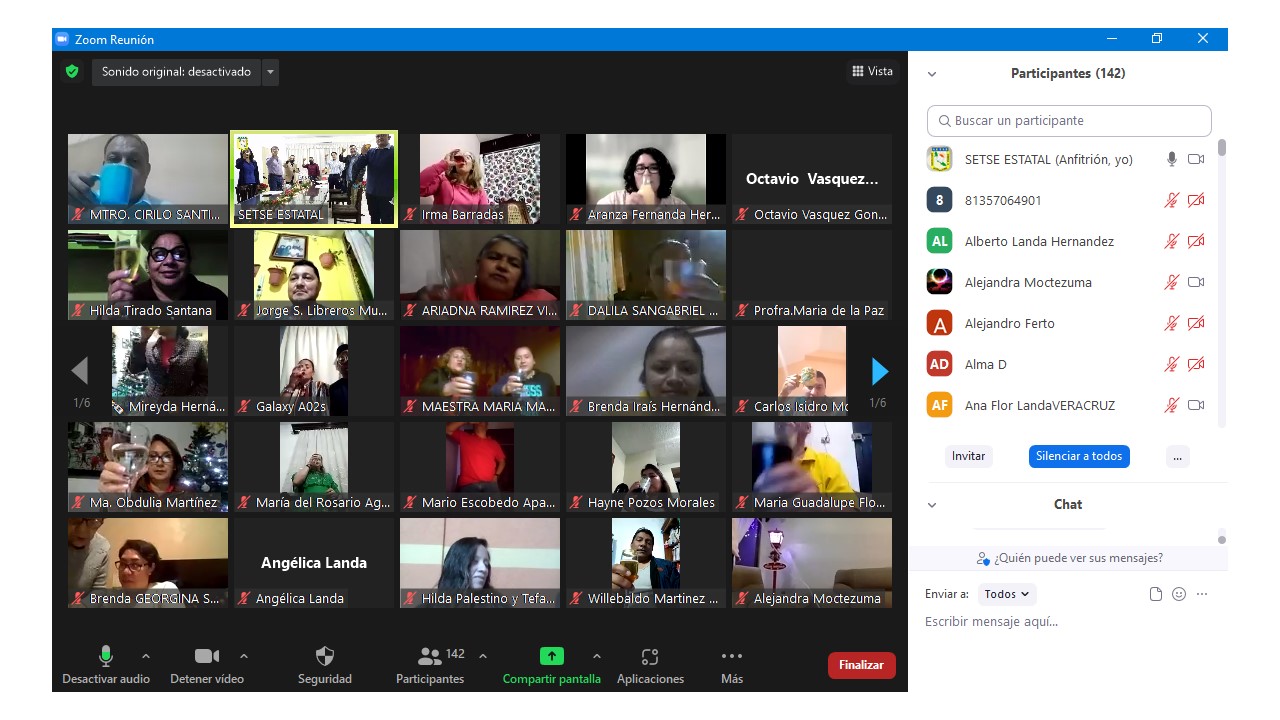Image resolution: width=1280 pixels, height=720 pixels.
Task: Select Angélica Landa name tile
Action: tap(314, 563)
